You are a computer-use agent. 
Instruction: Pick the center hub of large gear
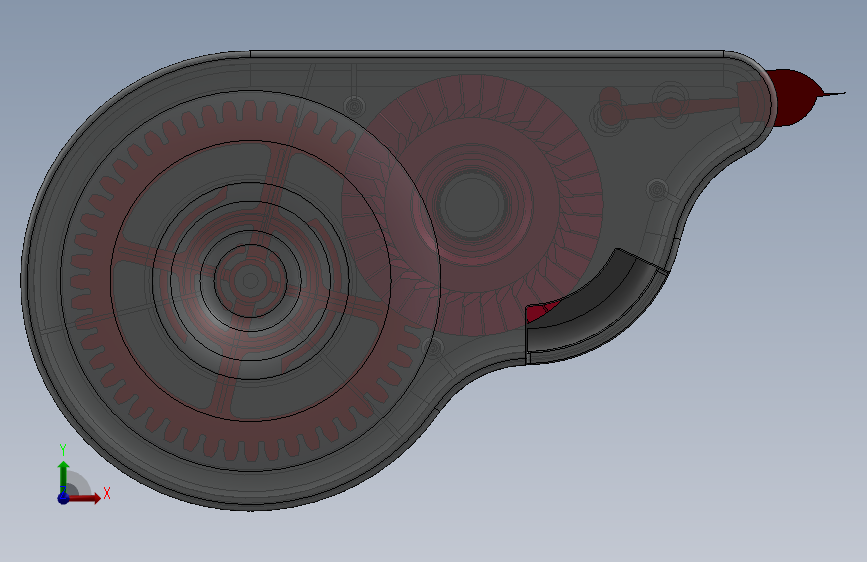[x=250, y=280]
